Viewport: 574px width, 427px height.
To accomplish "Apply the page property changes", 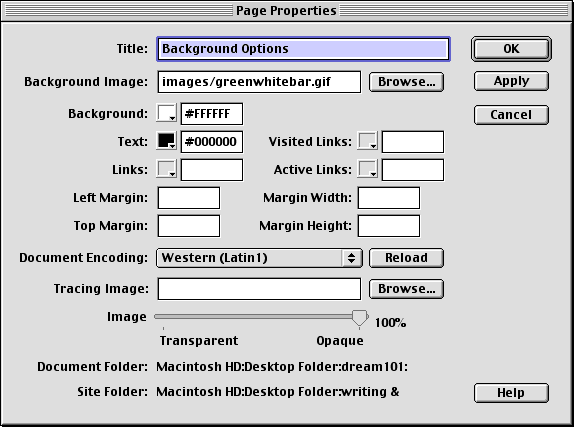I will 511,81.
